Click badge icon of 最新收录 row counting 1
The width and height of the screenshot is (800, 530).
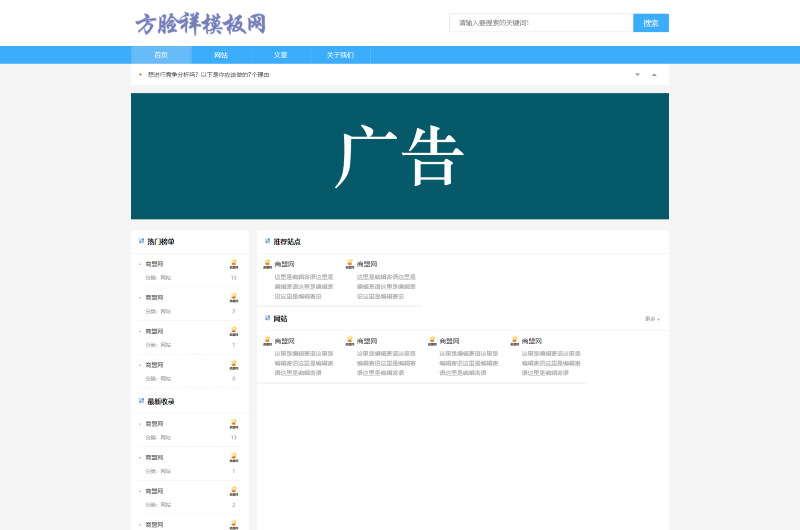[234, 457]
